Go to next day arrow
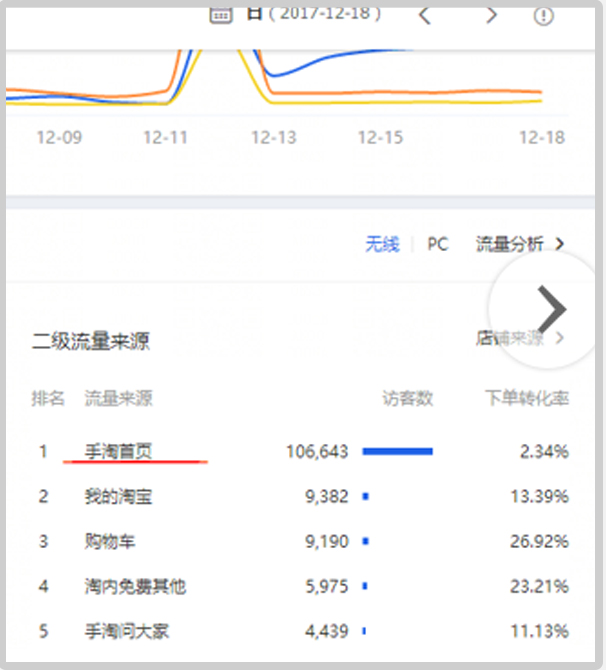The height and width of the screenshot is (670, 606). [491, 16]
